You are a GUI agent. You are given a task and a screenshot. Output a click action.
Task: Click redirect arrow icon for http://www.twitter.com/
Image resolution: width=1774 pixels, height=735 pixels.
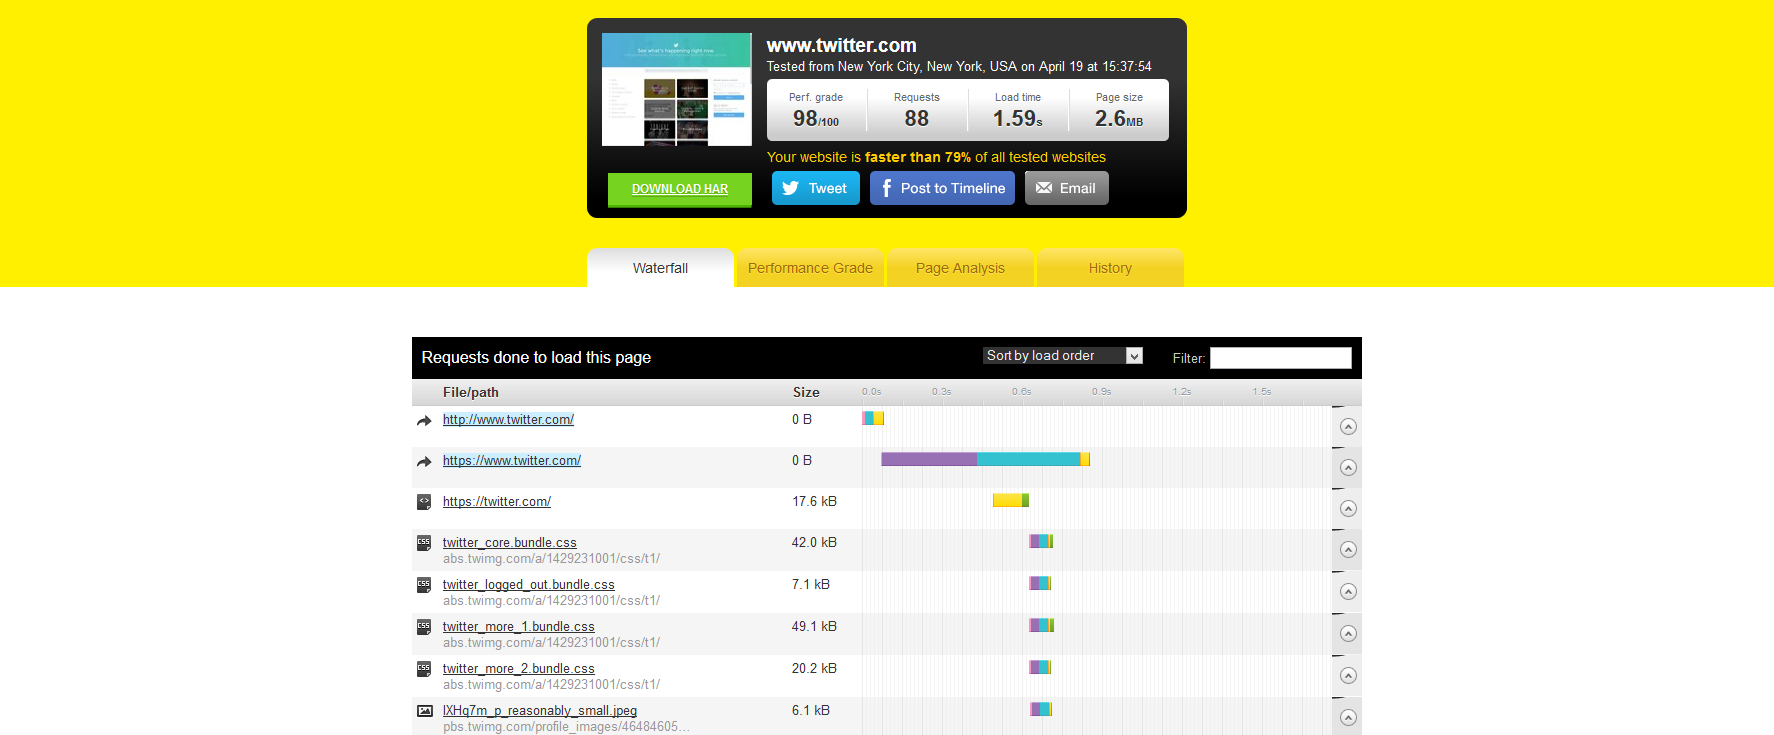click(424, 421)
